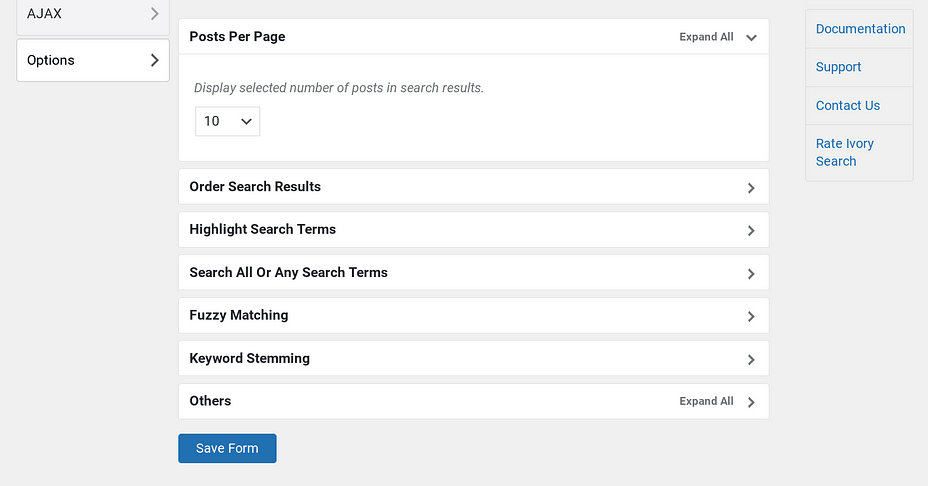This screenshot has height=486, width=928.
Task: Follow the Contact Us link
Action: [x=848, y=105]
